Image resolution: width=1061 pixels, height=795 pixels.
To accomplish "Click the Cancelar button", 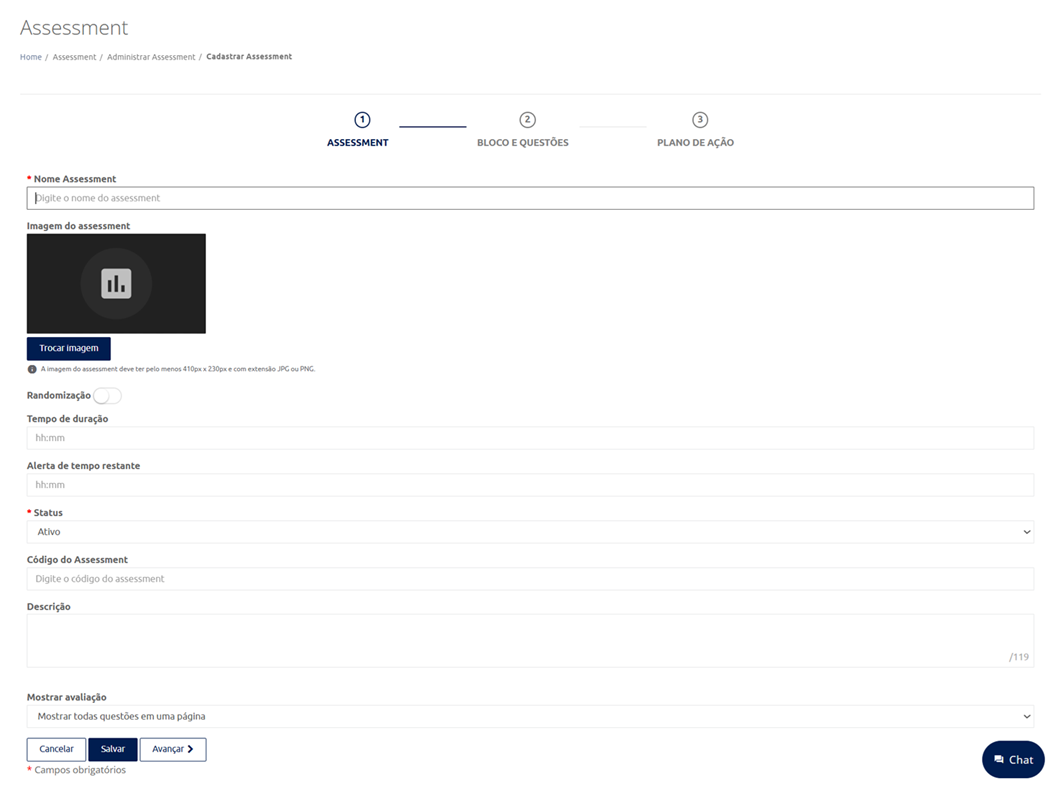I will click(x=56, y=749).
